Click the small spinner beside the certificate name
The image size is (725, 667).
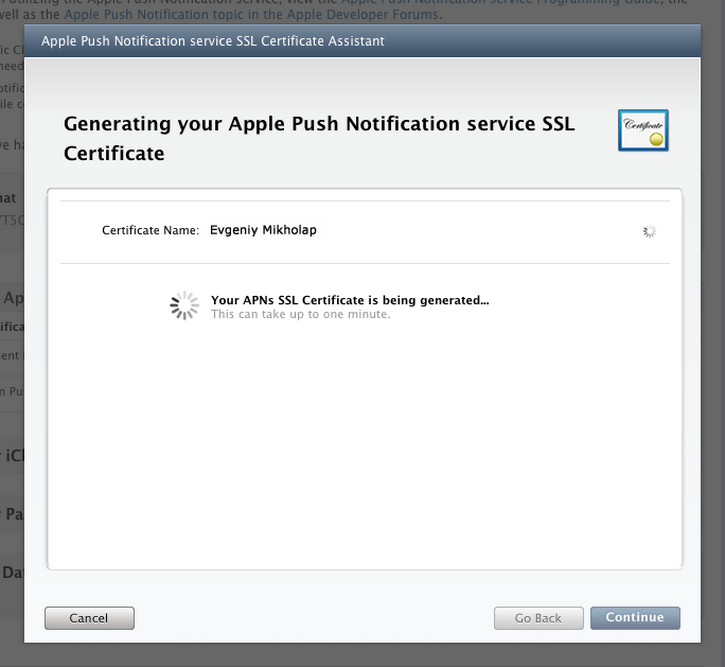click(650, 231)
